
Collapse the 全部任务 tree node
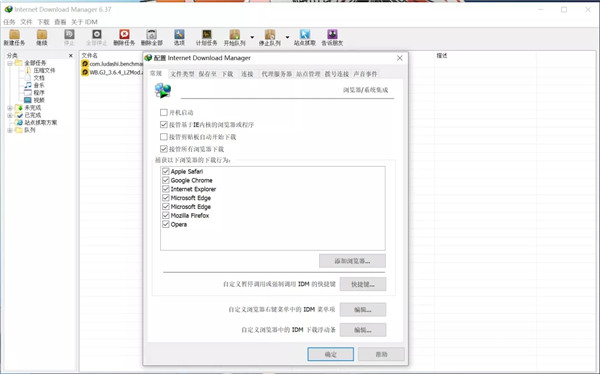[x=10, y=63]
